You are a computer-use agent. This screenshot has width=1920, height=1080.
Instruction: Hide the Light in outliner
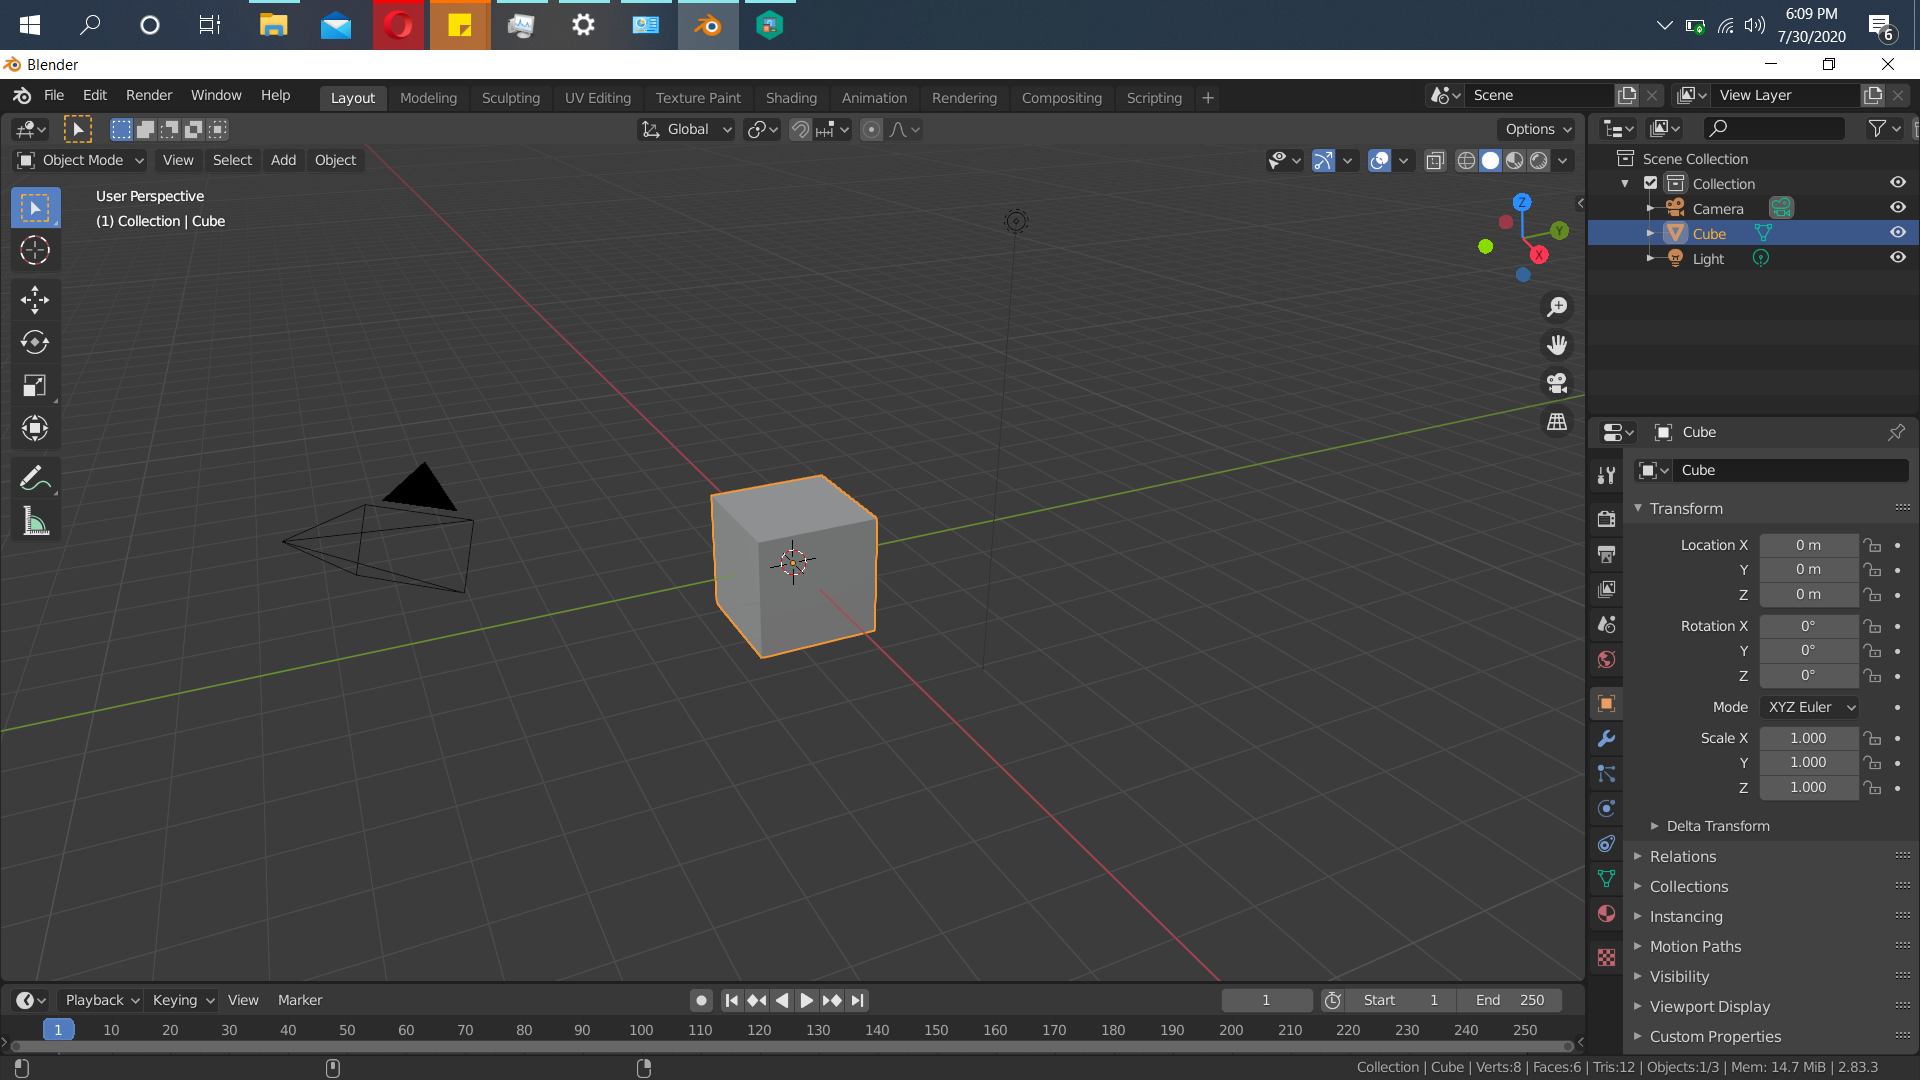tap(1897, 257)
